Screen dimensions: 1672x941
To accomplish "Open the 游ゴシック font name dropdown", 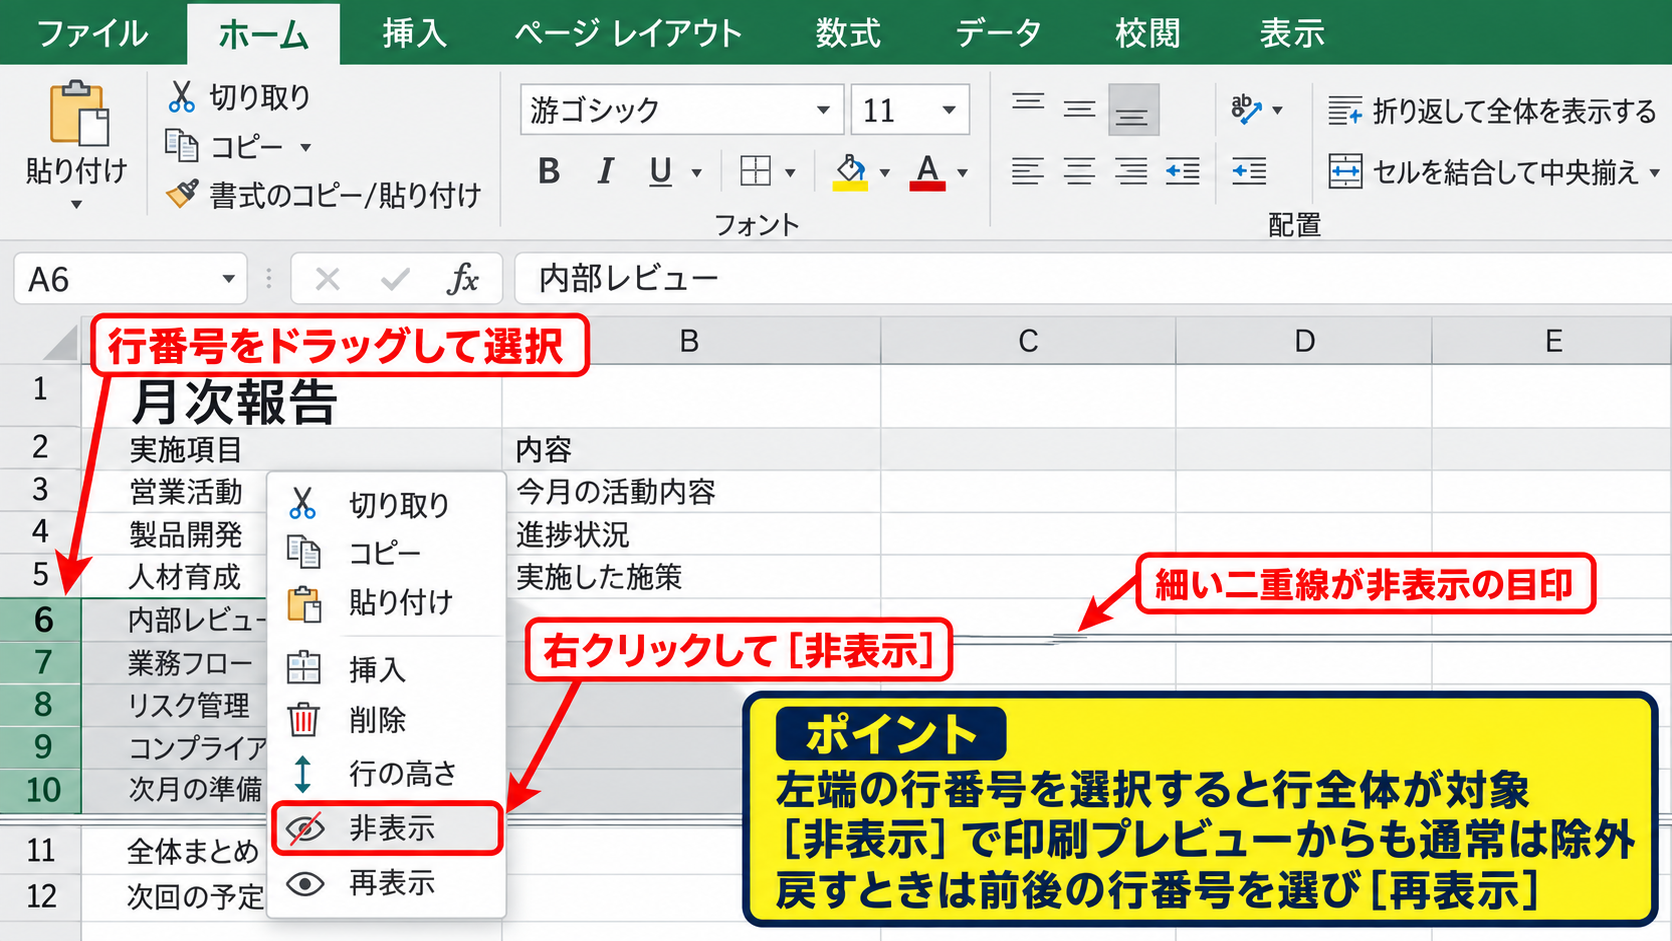I will pyautogui.click(x=823, y=110).
